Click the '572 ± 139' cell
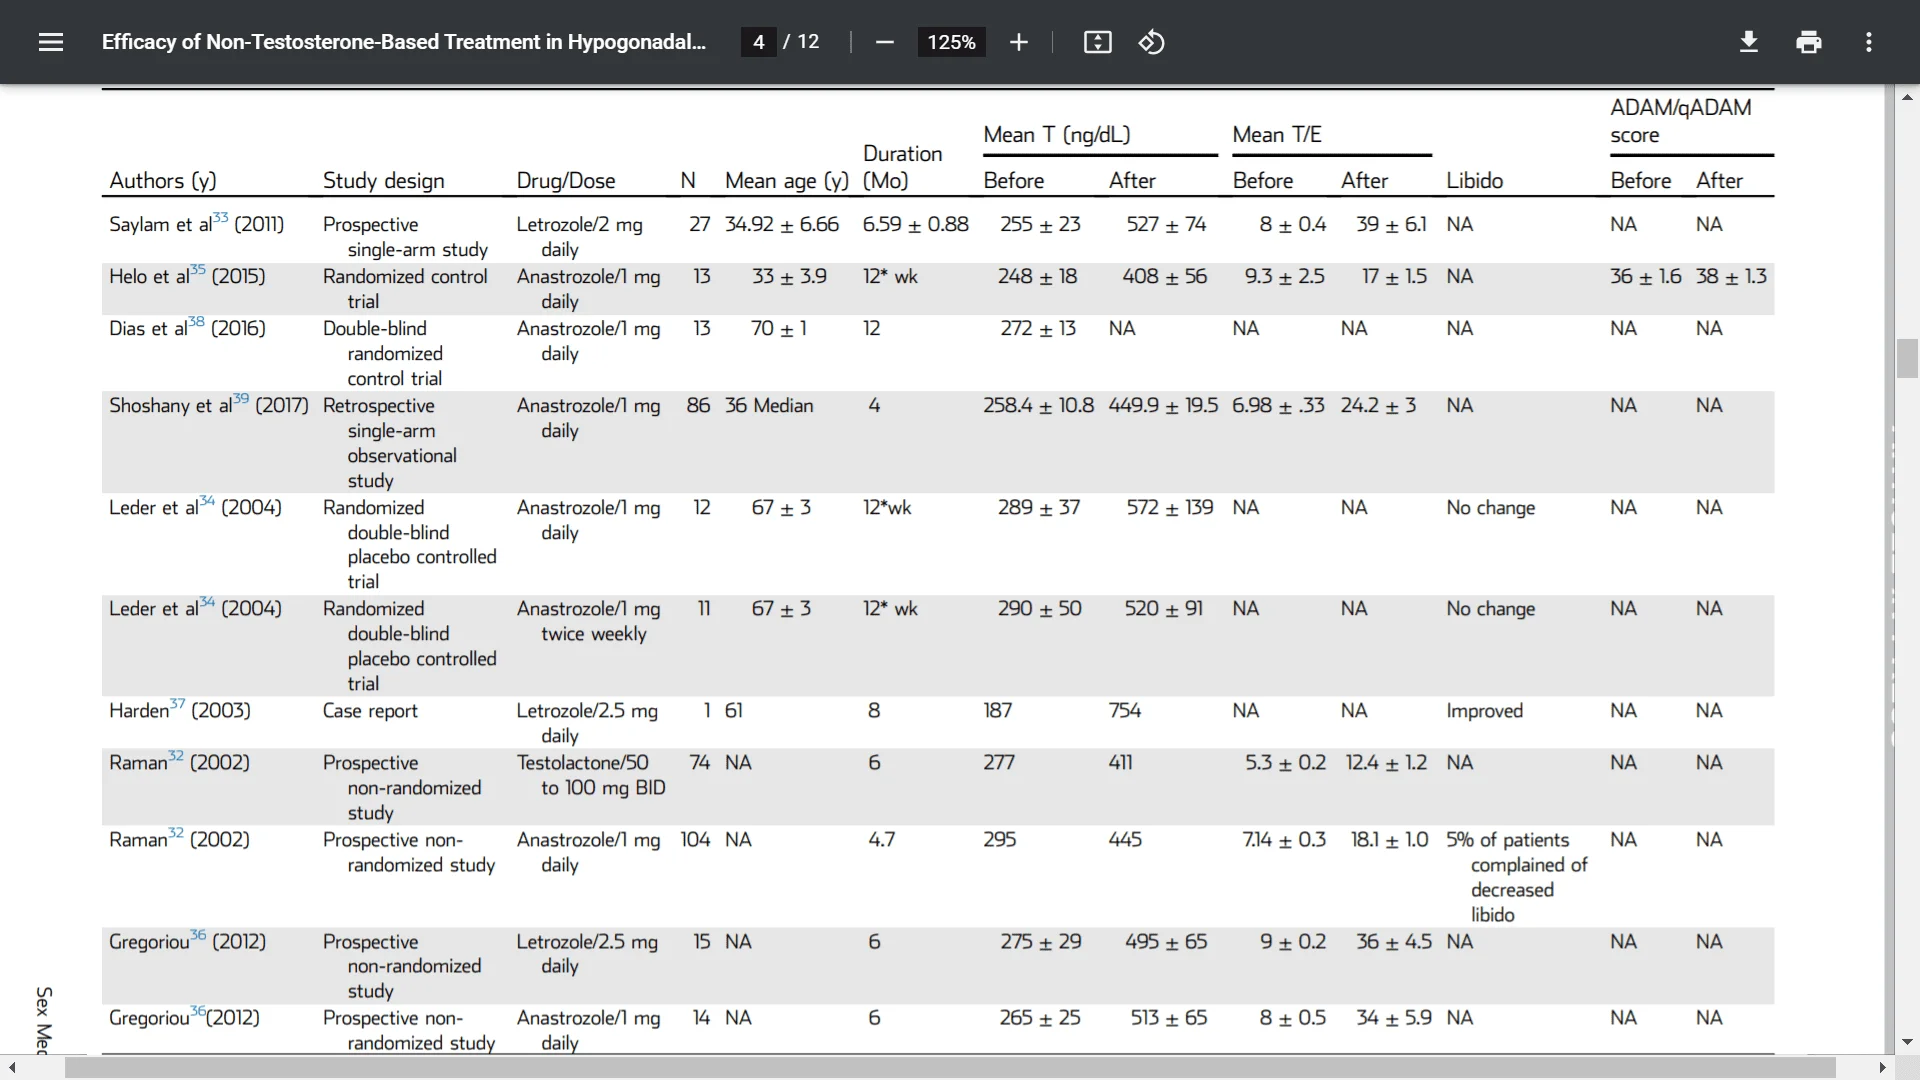Screen dimensions: 1920x1080 (1170, 508)
